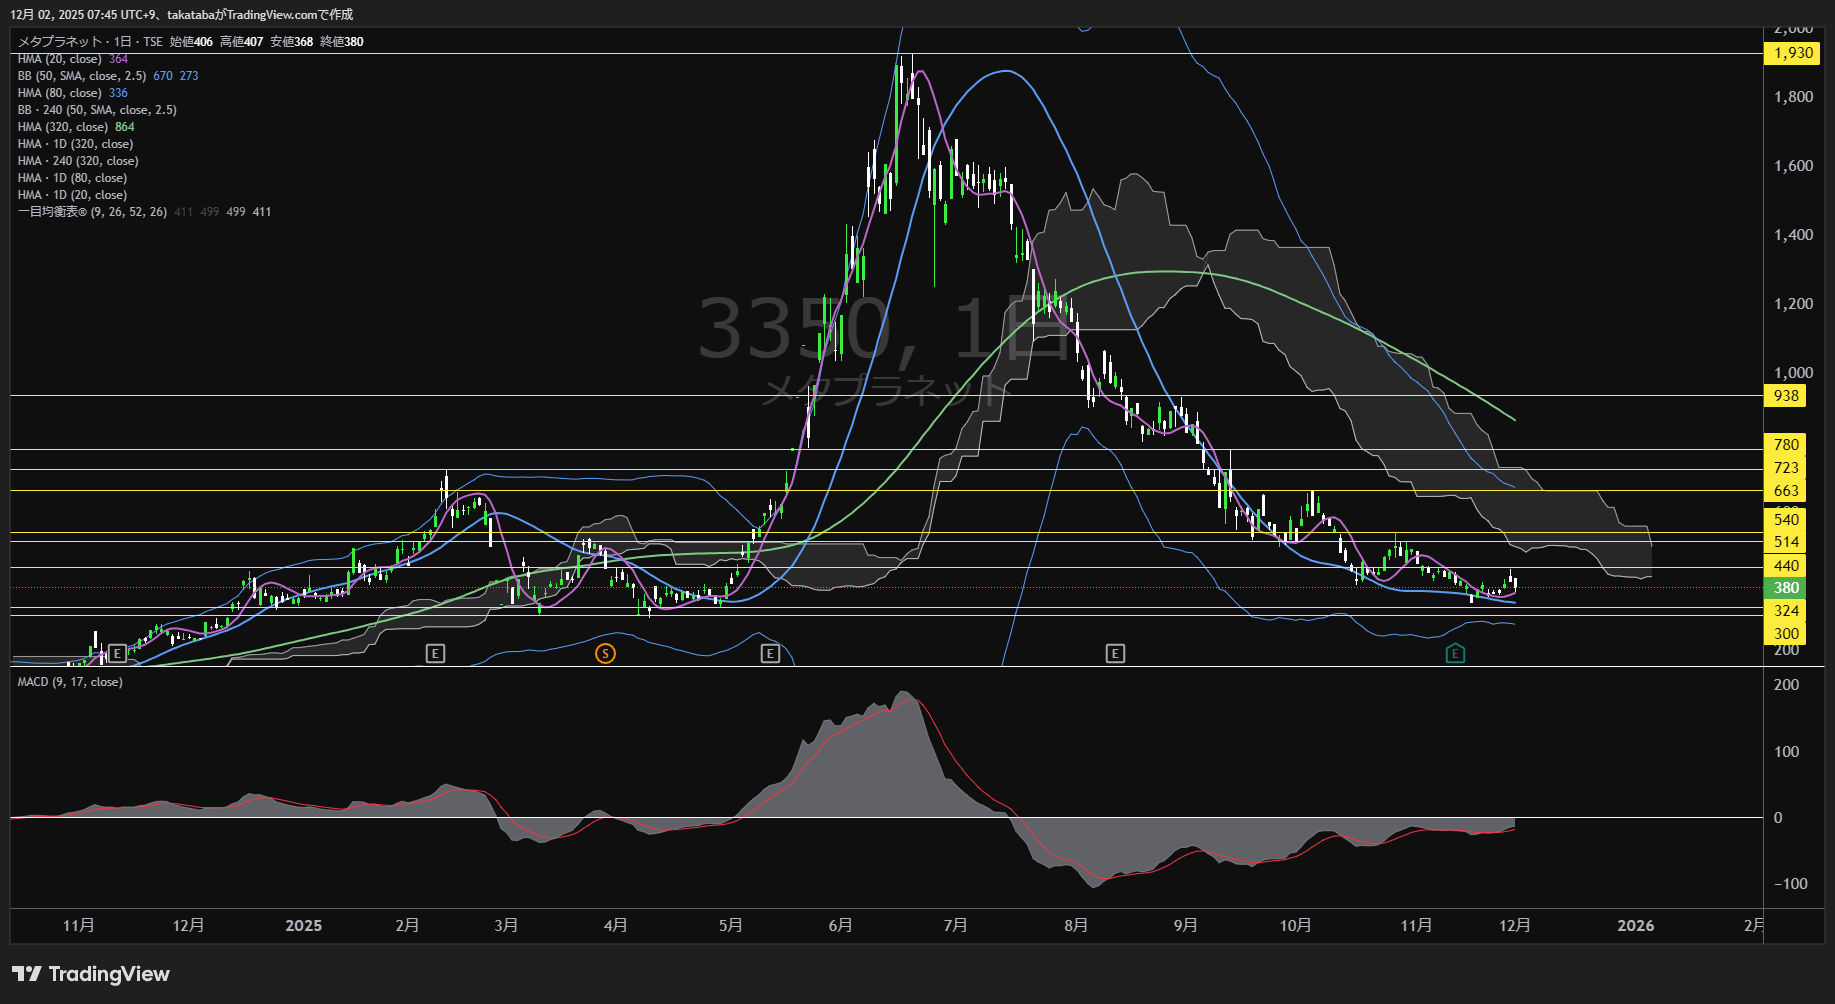Select the 663 price level label
The height and width of the screenshot is (1004, 1835).
pyautogui.click(x=1786, y=491)
